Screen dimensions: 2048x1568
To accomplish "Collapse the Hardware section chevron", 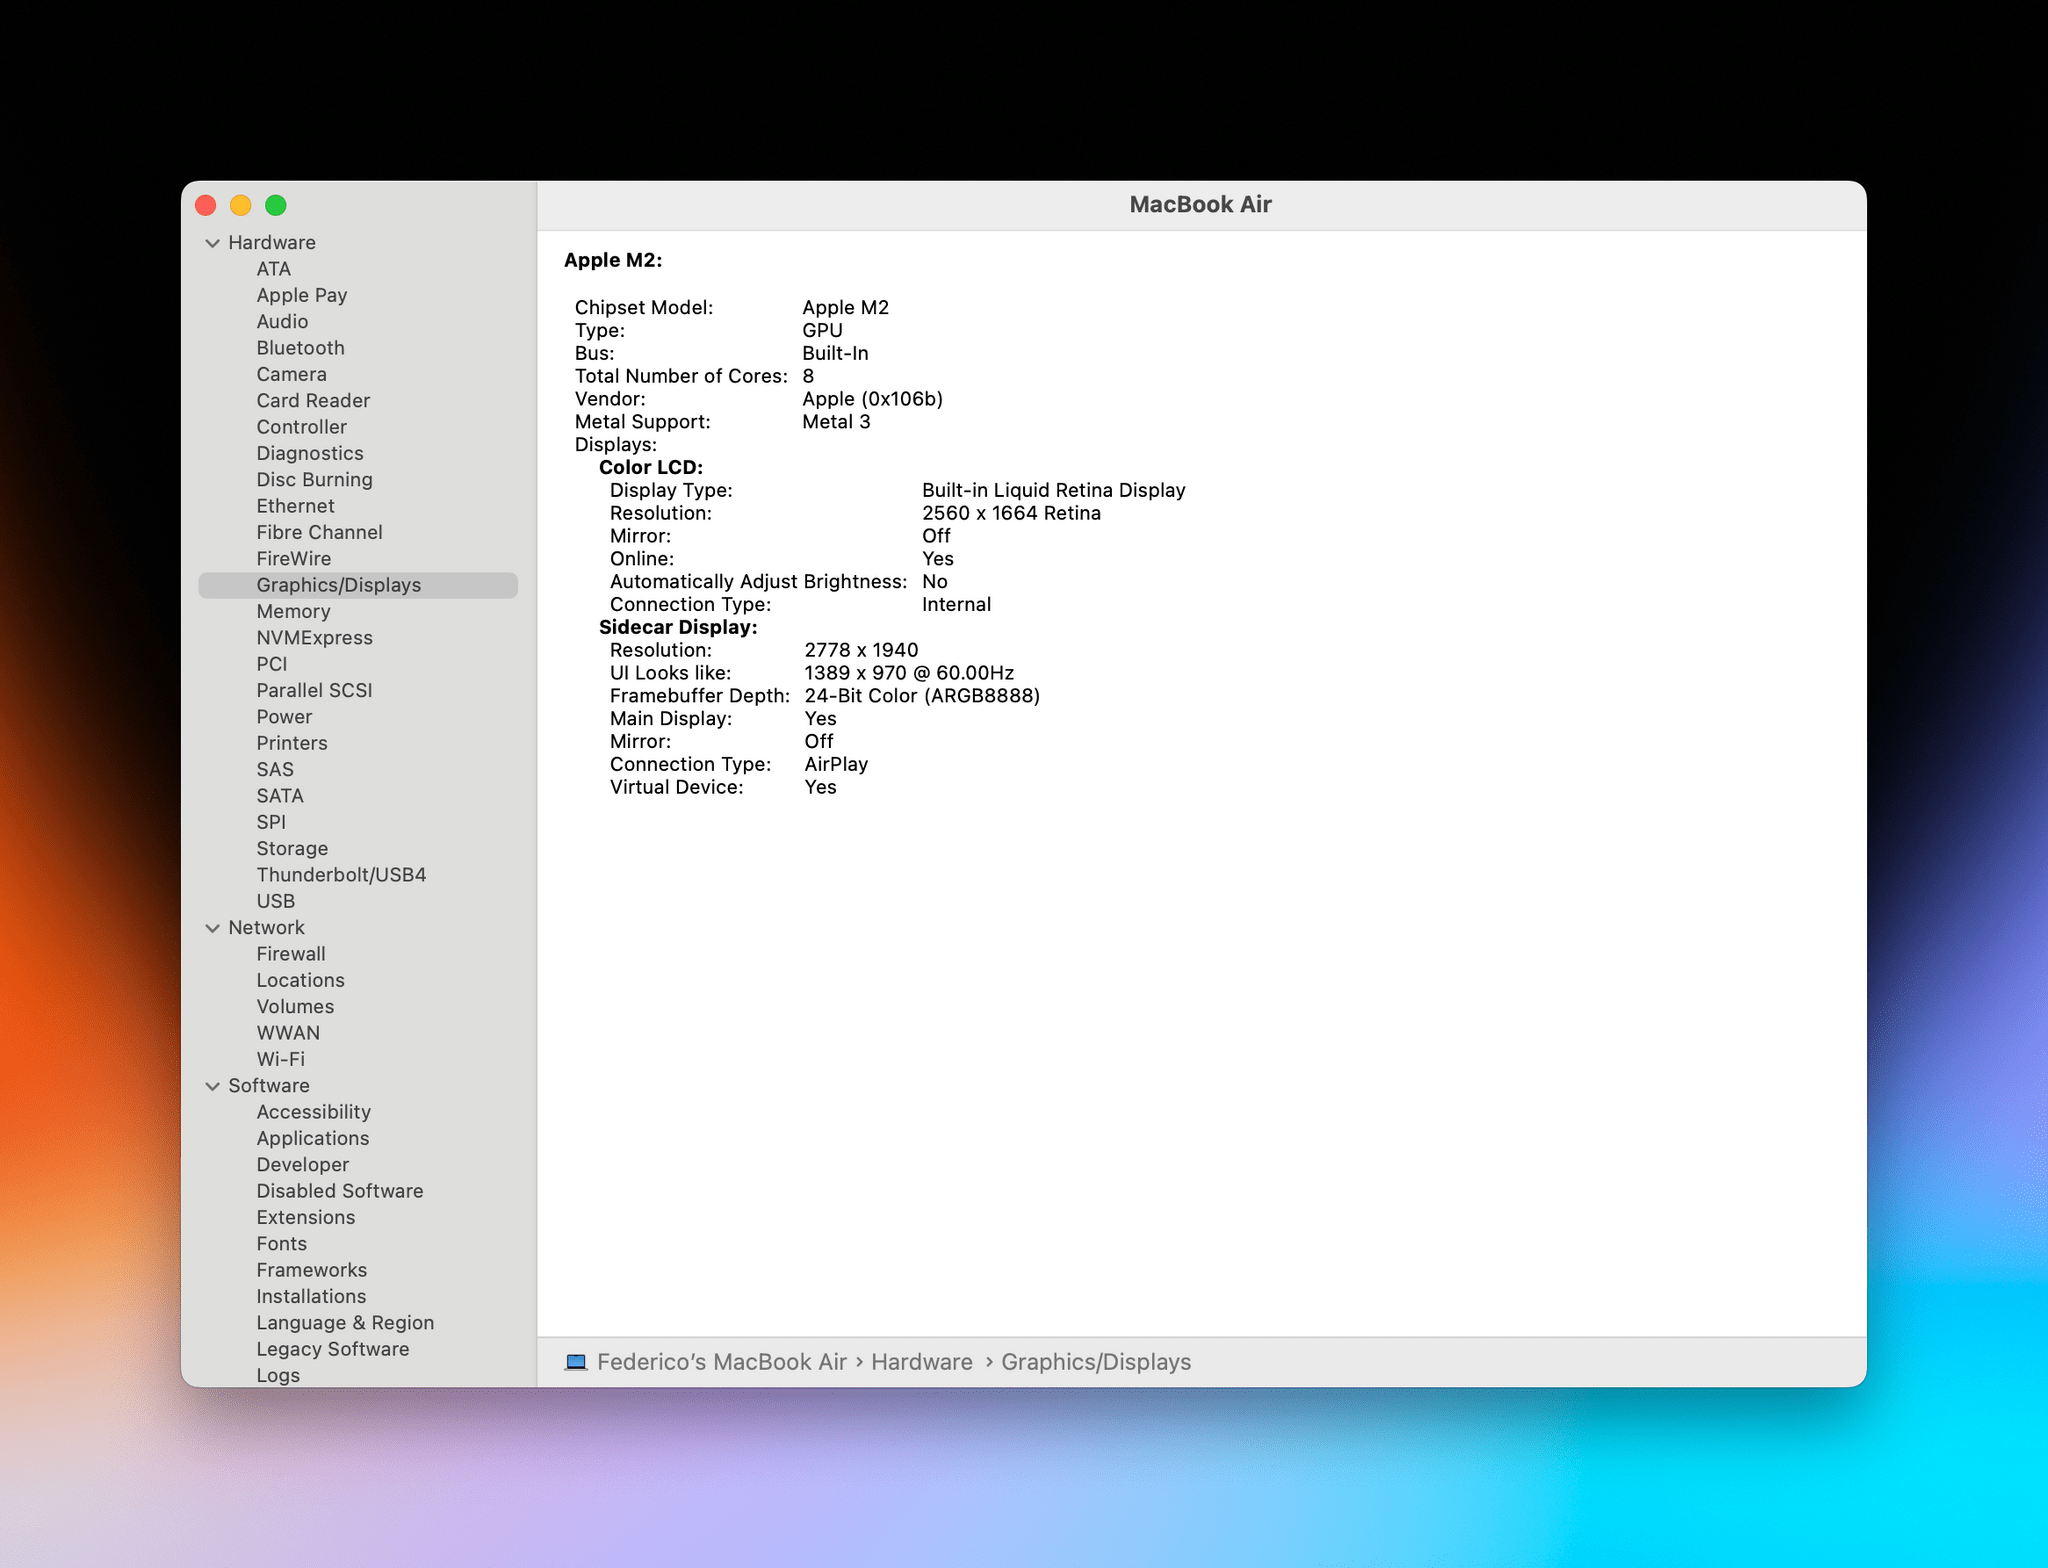I will tap(212, 243).
